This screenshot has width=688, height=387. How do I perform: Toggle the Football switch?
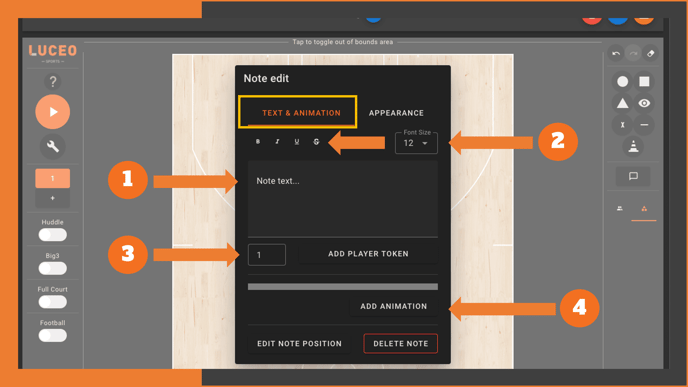pyautogui.click(x=53, y=335)
